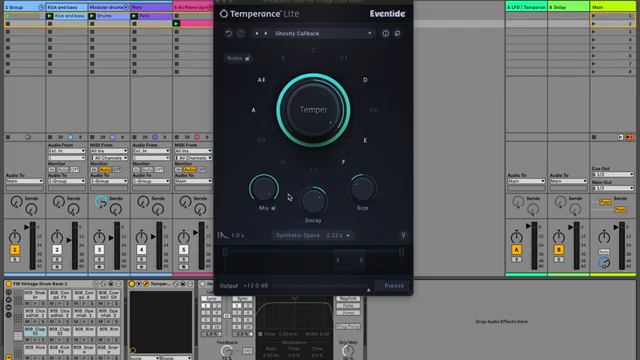640x360 pixels.
Task: Launch scene 1 in Main track
Action: (594, 16)
